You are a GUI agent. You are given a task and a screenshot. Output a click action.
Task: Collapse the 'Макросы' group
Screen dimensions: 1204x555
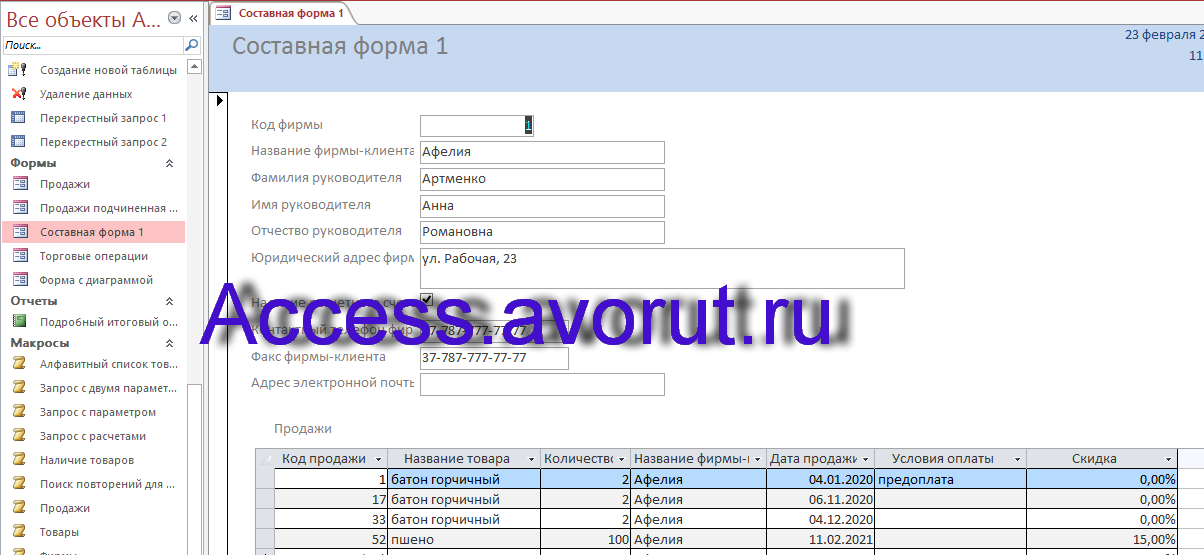(169, 343)
